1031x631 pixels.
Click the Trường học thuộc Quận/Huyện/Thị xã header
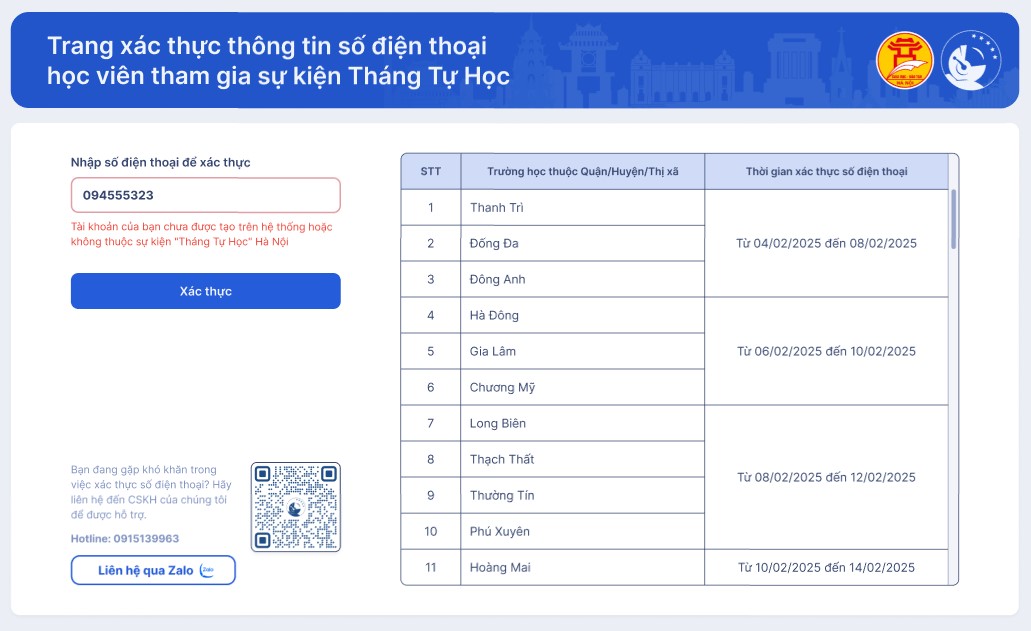[582, 171]
